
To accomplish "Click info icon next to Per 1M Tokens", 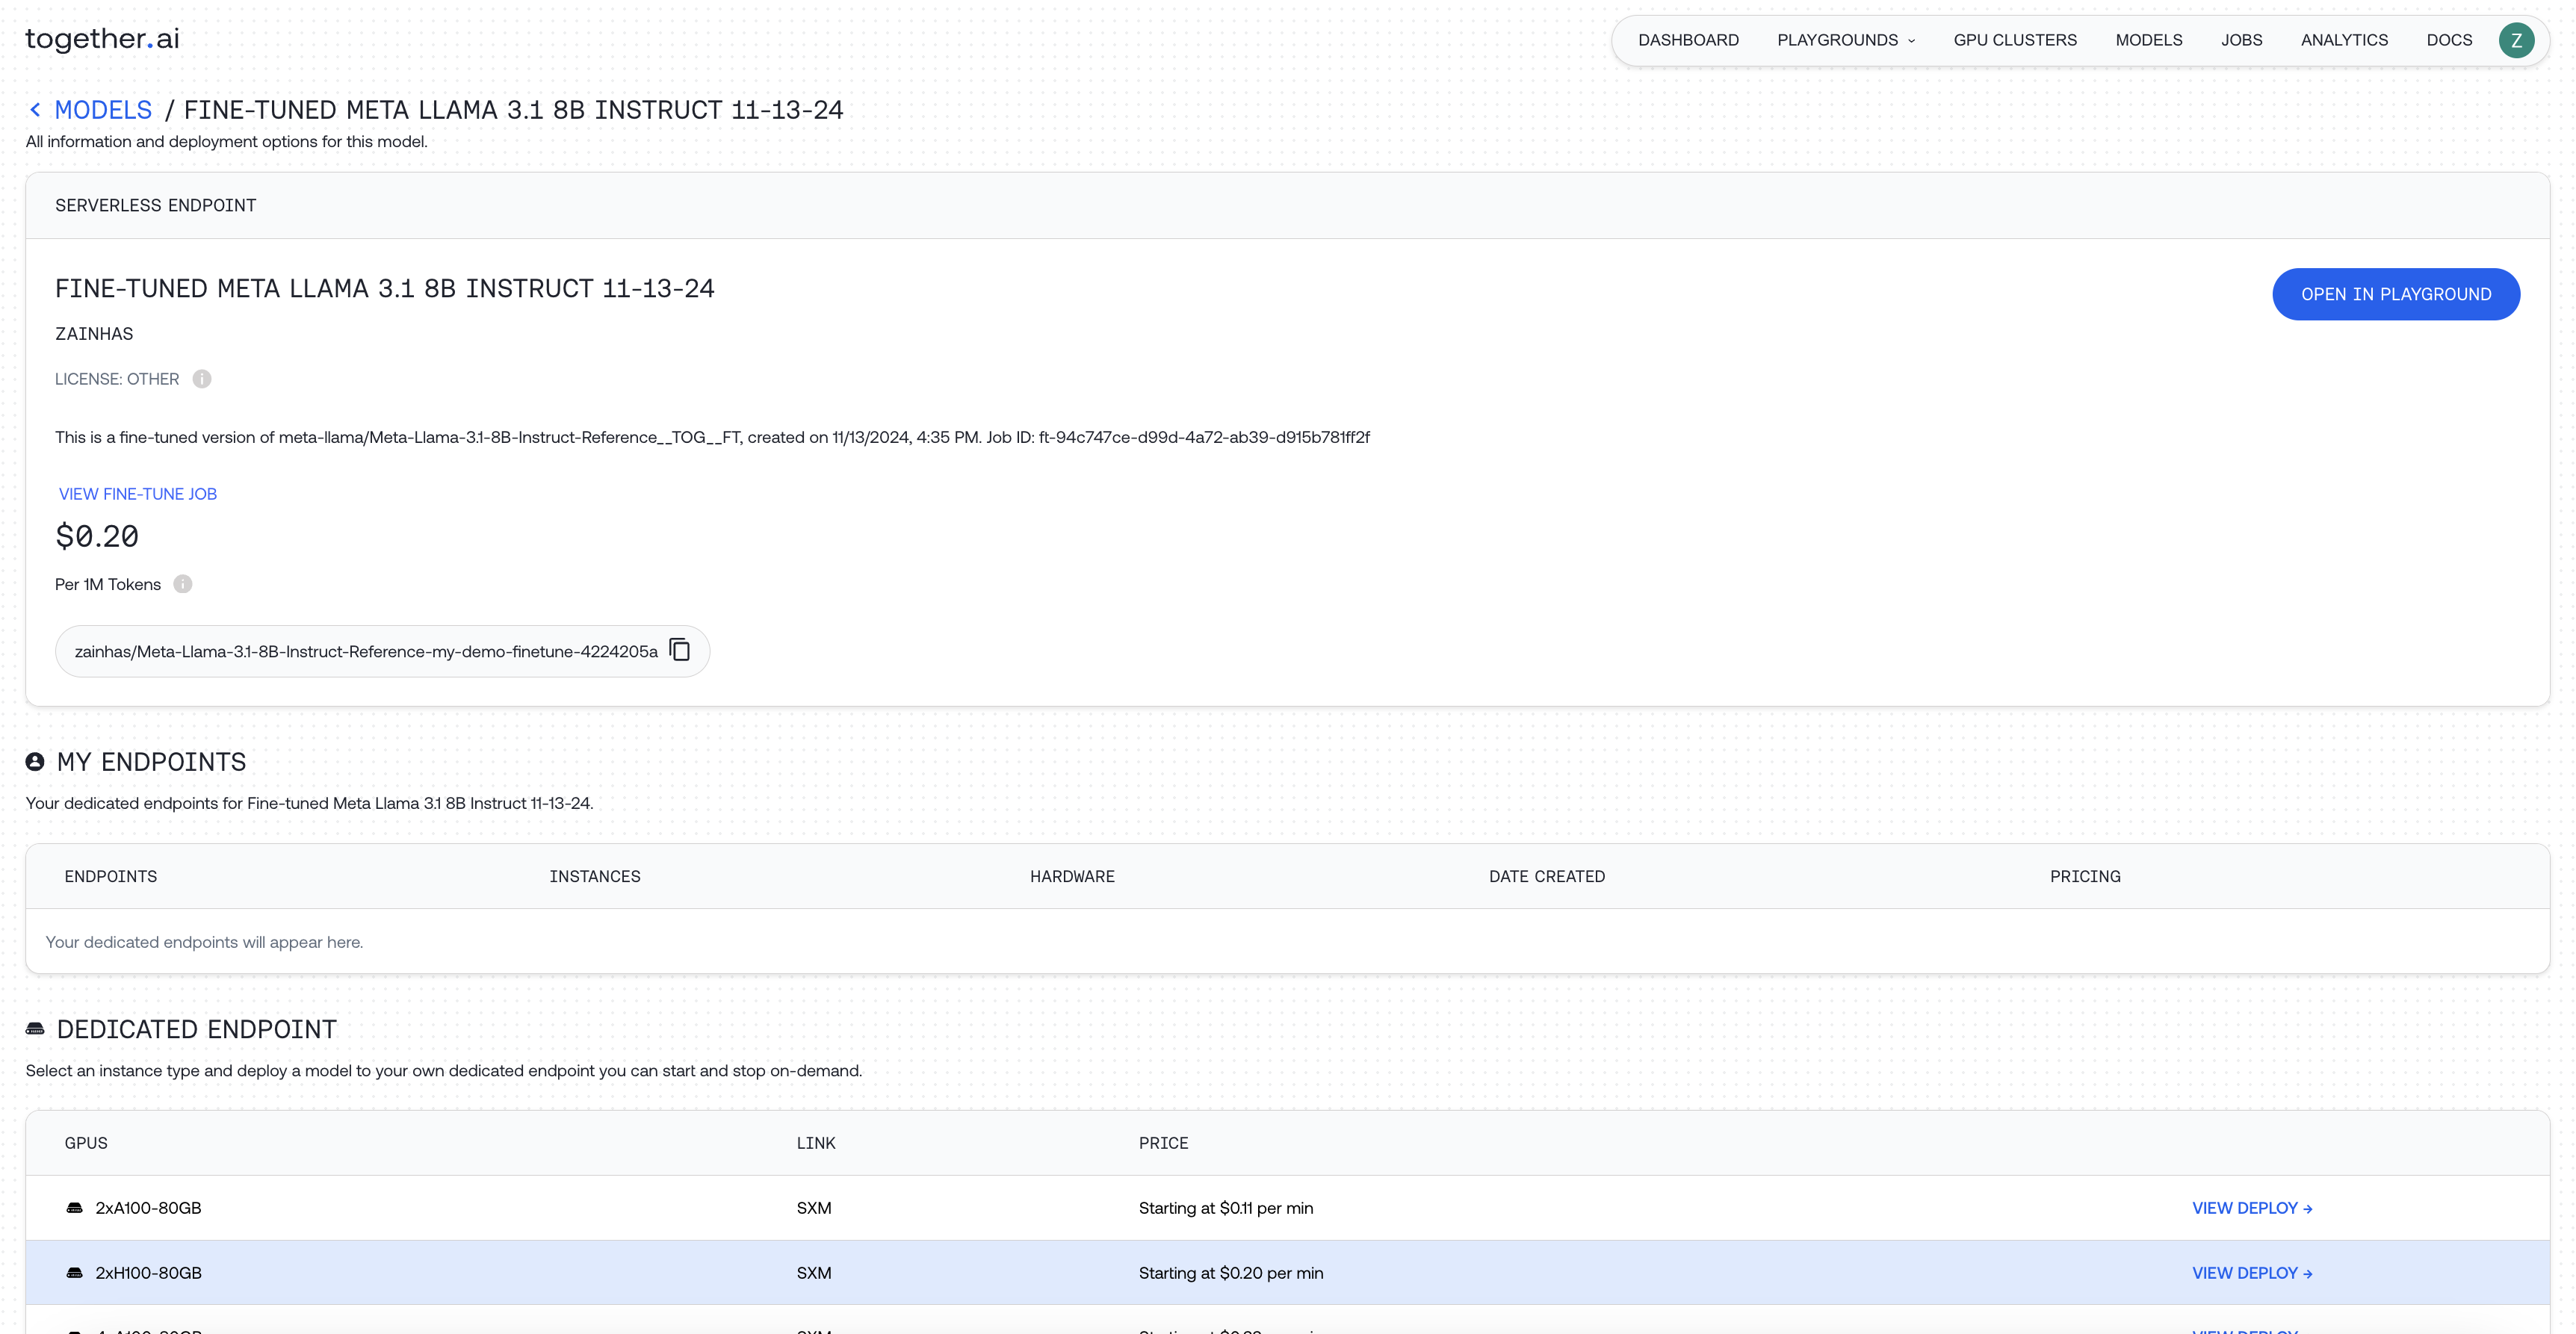I will pyautogui.click(x=183, y=584).
